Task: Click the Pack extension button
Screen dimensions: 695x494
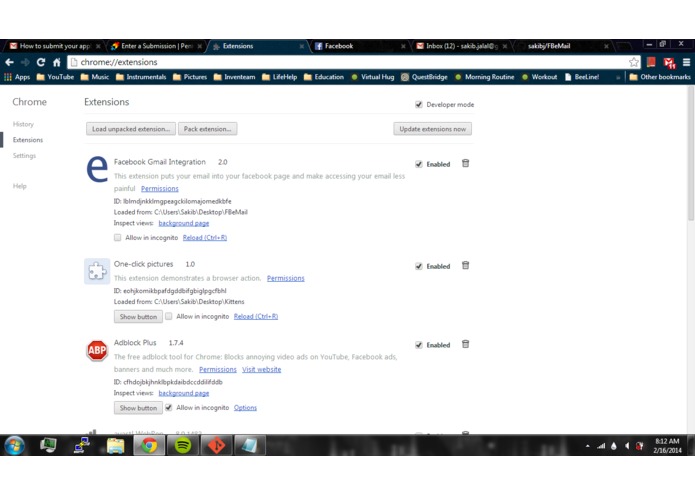Action: point(207,129)
